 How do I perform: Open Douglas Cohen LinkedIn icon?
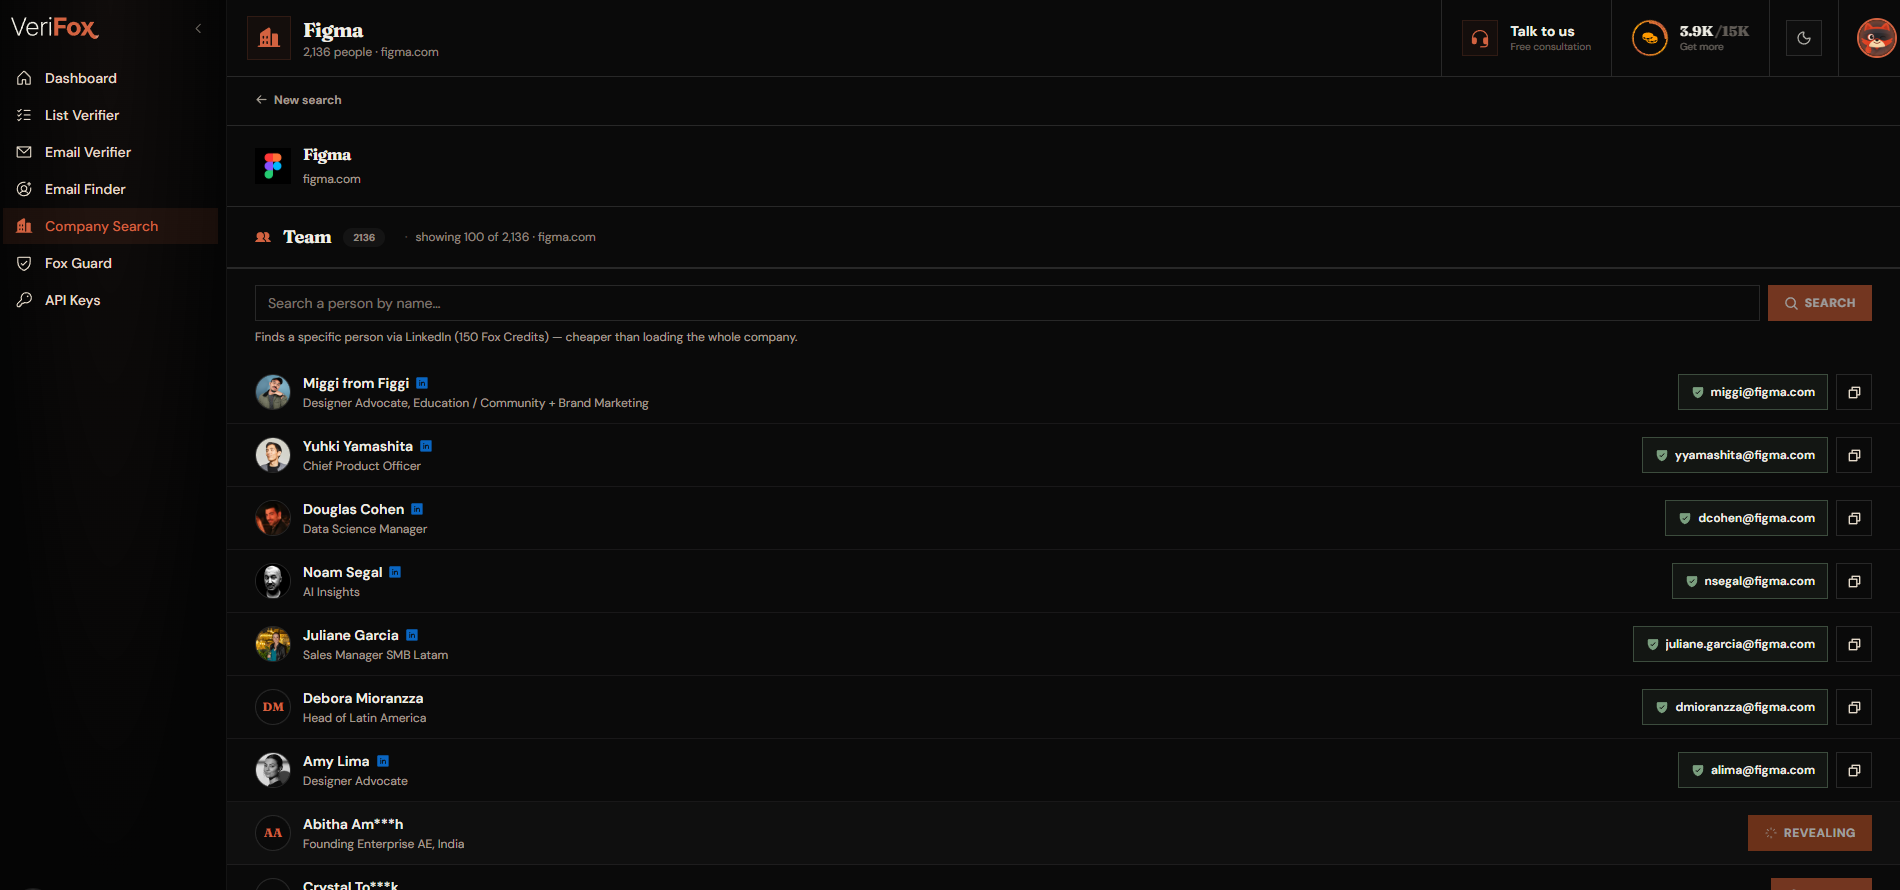[x=417, y=509]
